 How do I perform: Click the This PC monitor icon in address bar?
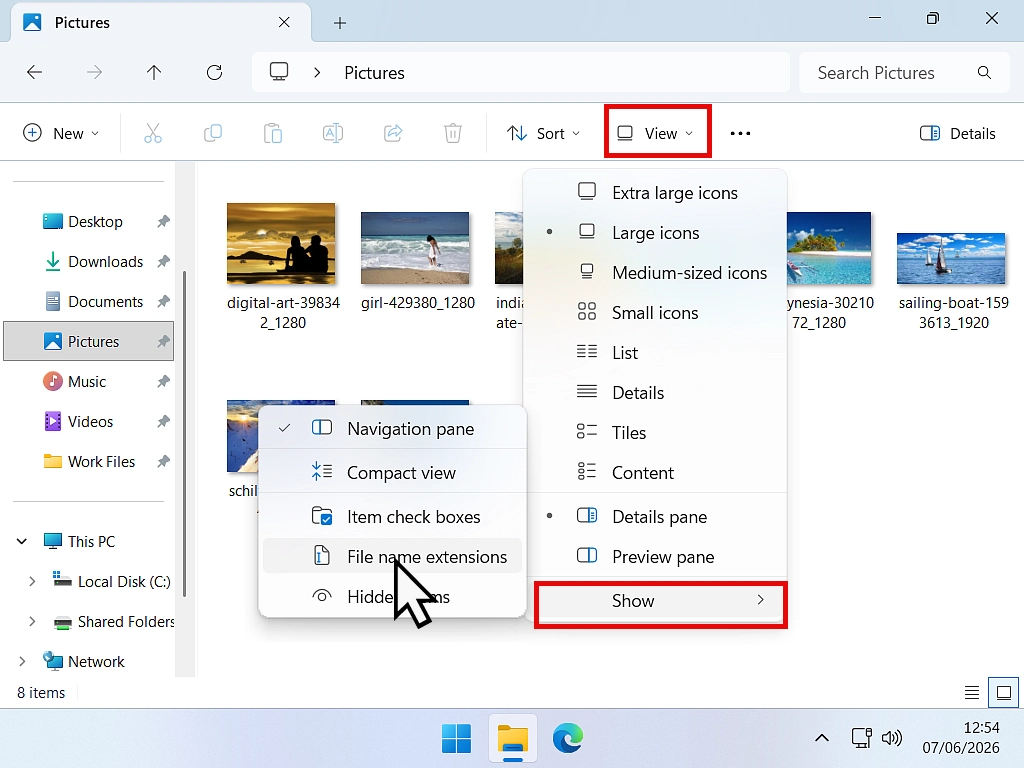pyautogui.click(x=279, y=72)
